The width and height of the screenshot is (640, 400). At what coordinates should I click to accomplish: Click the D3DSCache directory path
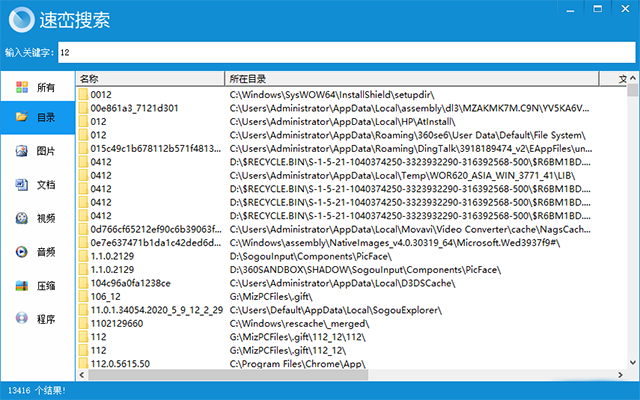[342, 283]
